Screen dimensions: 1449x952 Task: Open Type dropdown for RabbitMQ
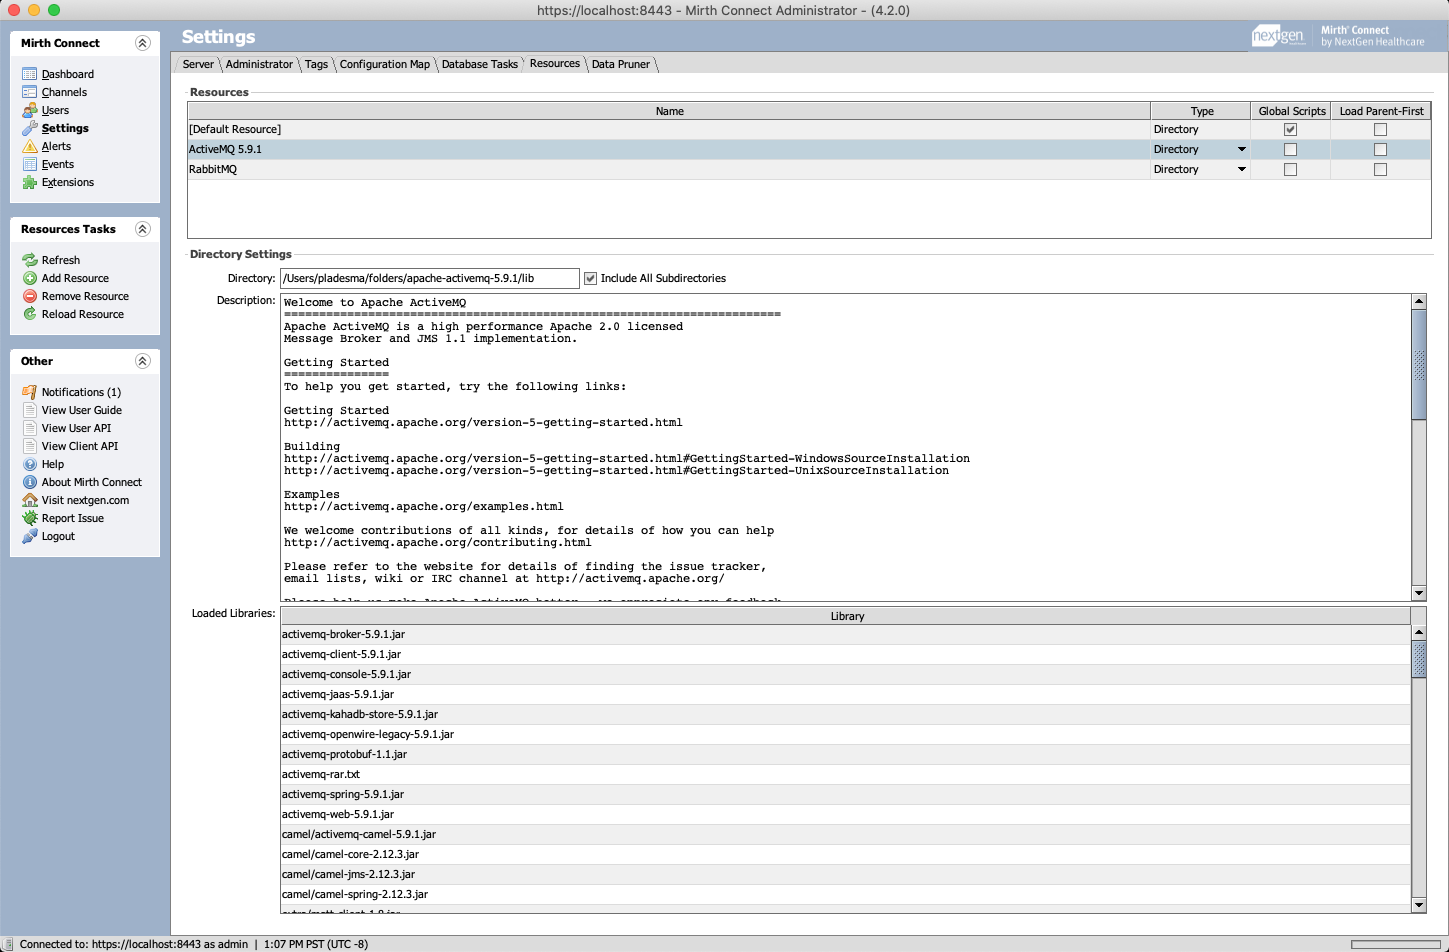pos(1242,169)
